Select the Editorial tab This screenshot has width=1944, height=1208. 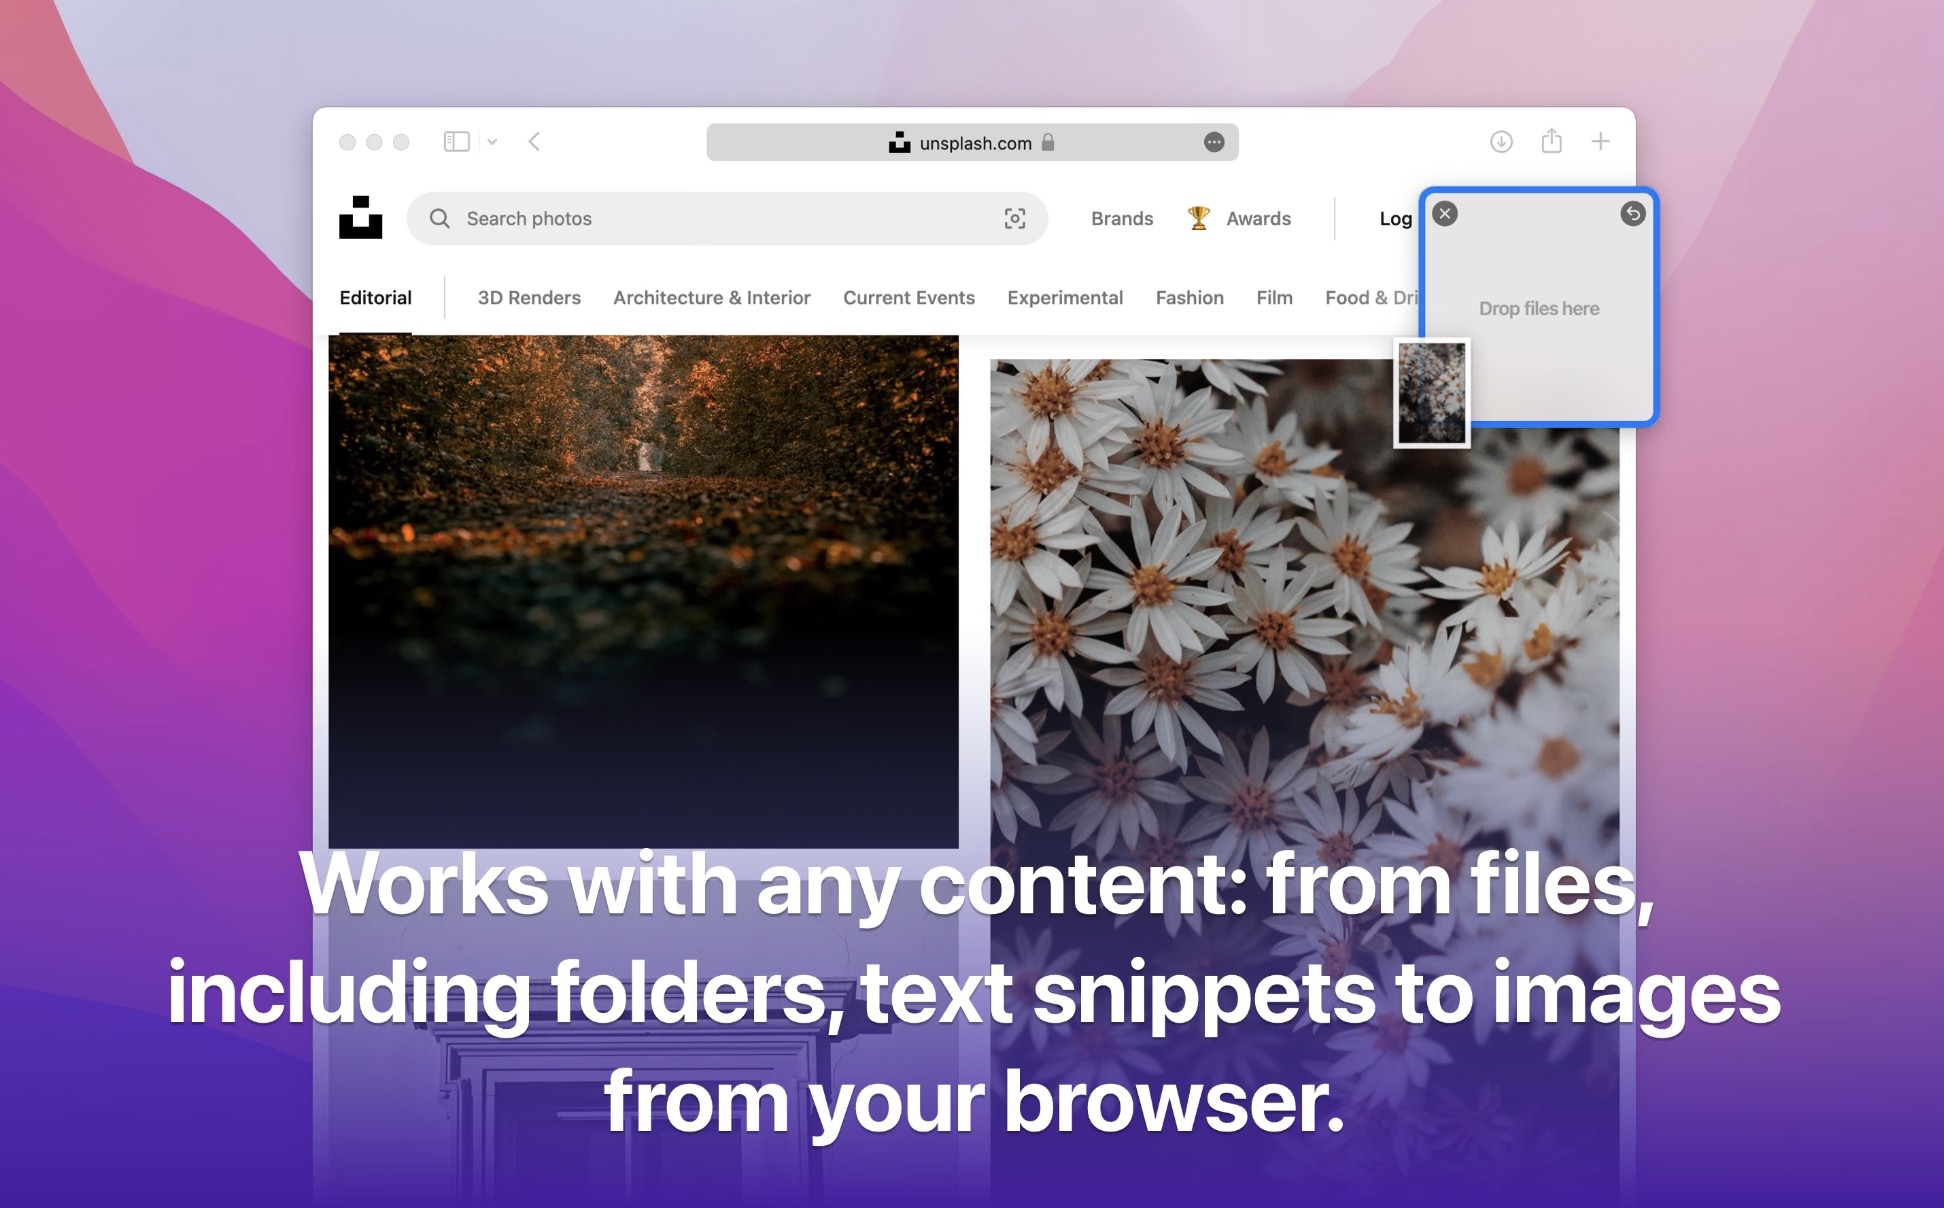(x=375, y=298)
